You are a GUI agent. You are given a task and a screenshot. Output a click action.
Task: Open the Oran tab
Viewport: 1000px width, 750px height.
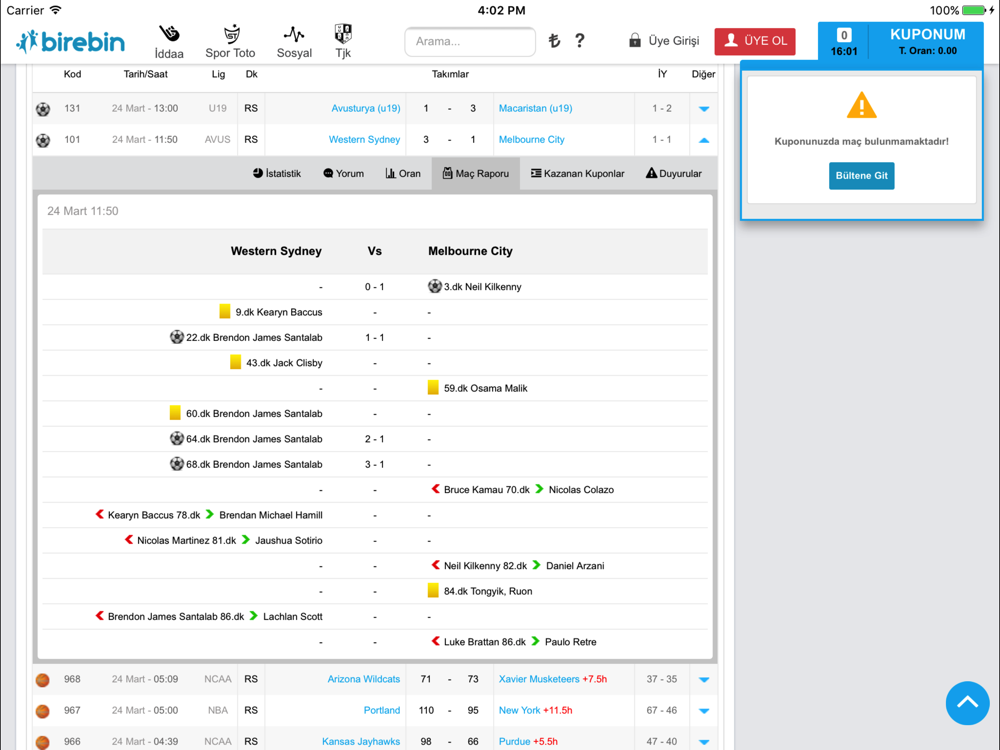click(403, 173)
